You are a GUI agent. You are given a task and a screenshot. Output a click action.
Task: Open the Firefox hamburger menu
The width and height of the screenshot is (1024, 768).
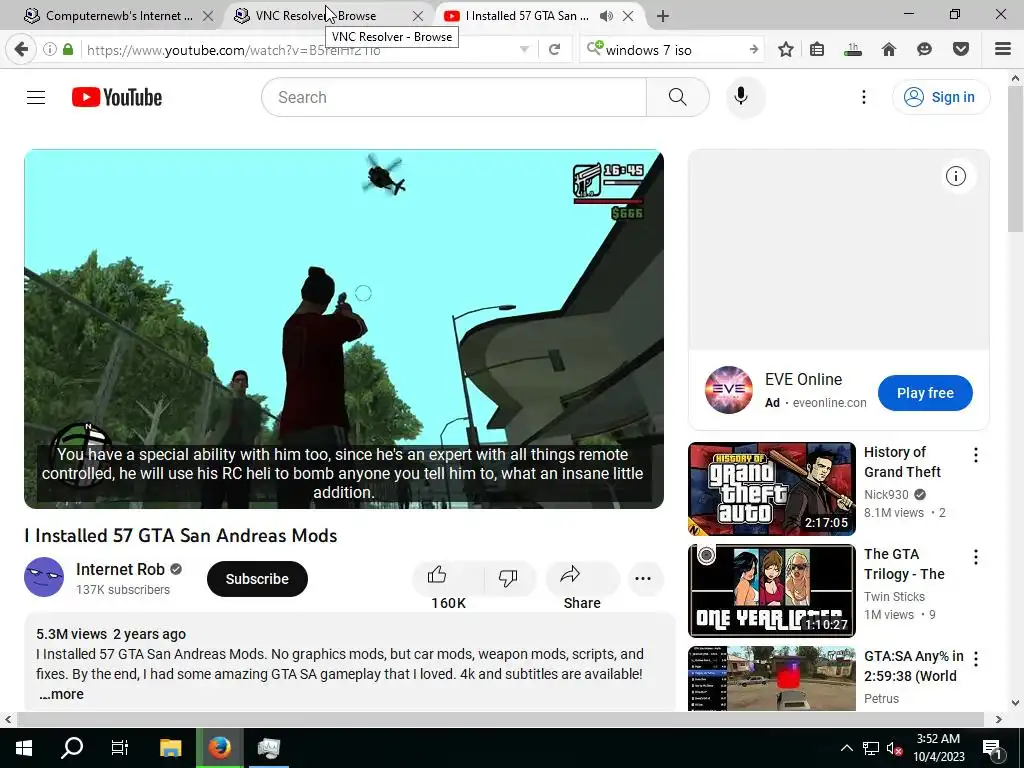click(x=1003, y=49)
